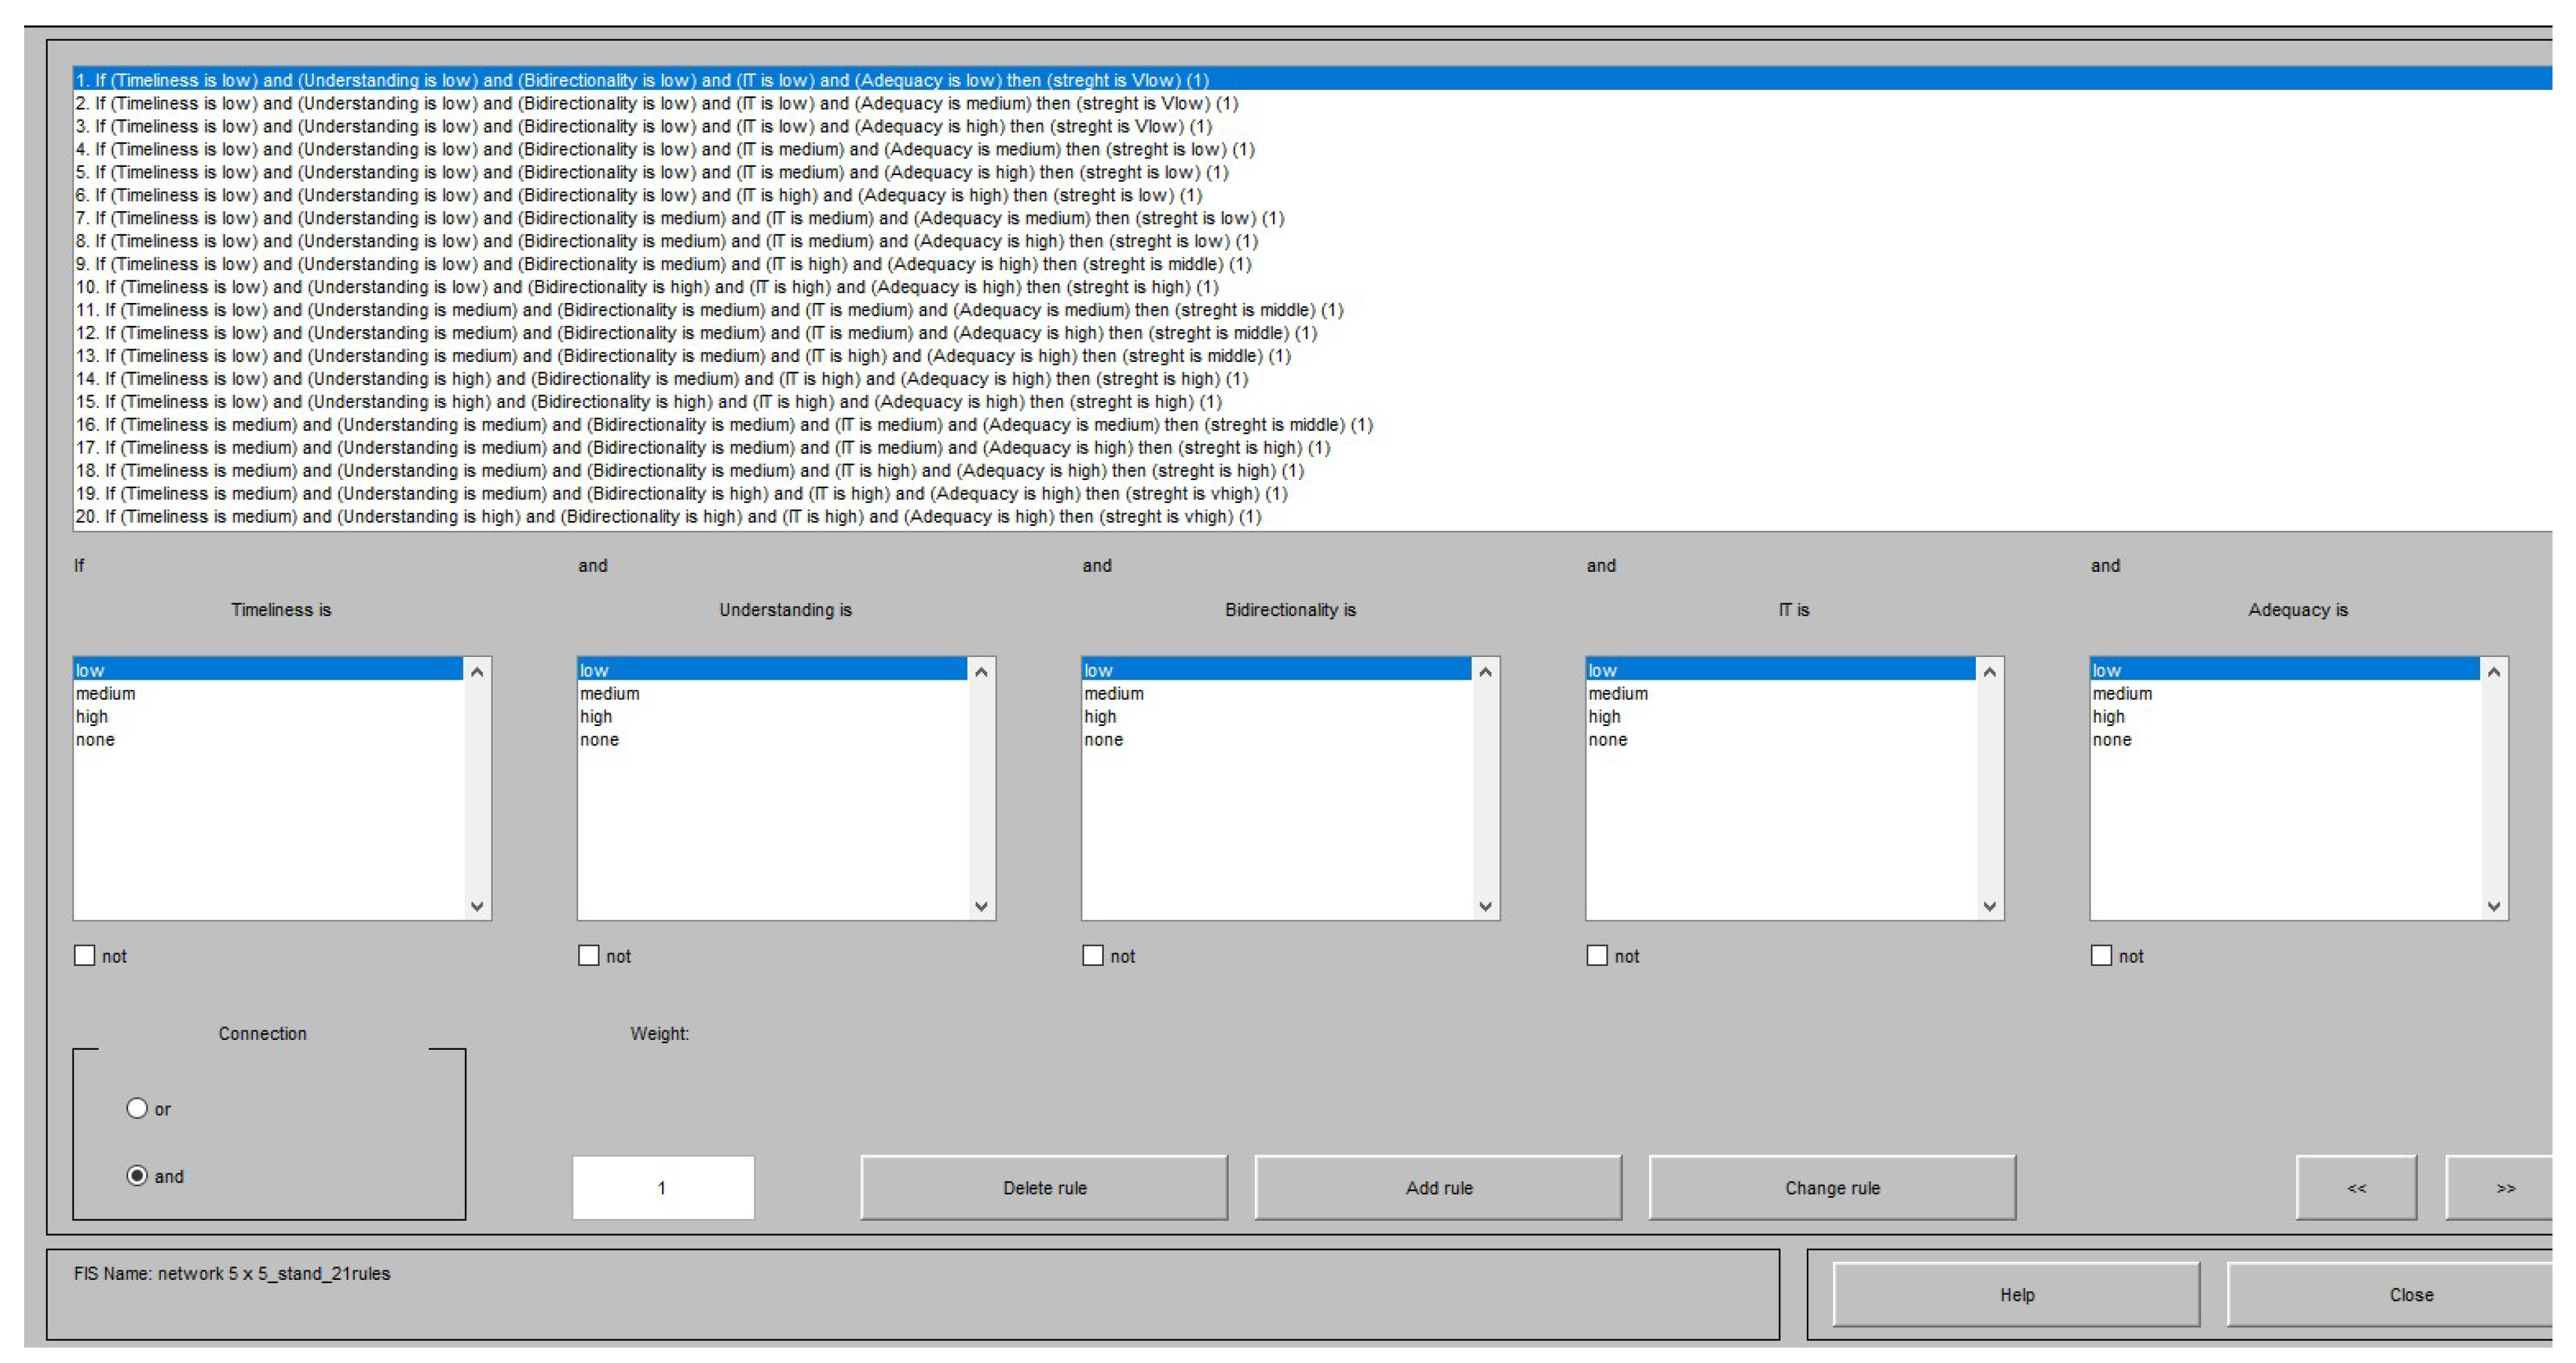Viewport: 2576px width, 1363px height.
Task: Enable the 'not' checkbox under Timeliness
Action: pyautogui.click(x=85, y=955)
